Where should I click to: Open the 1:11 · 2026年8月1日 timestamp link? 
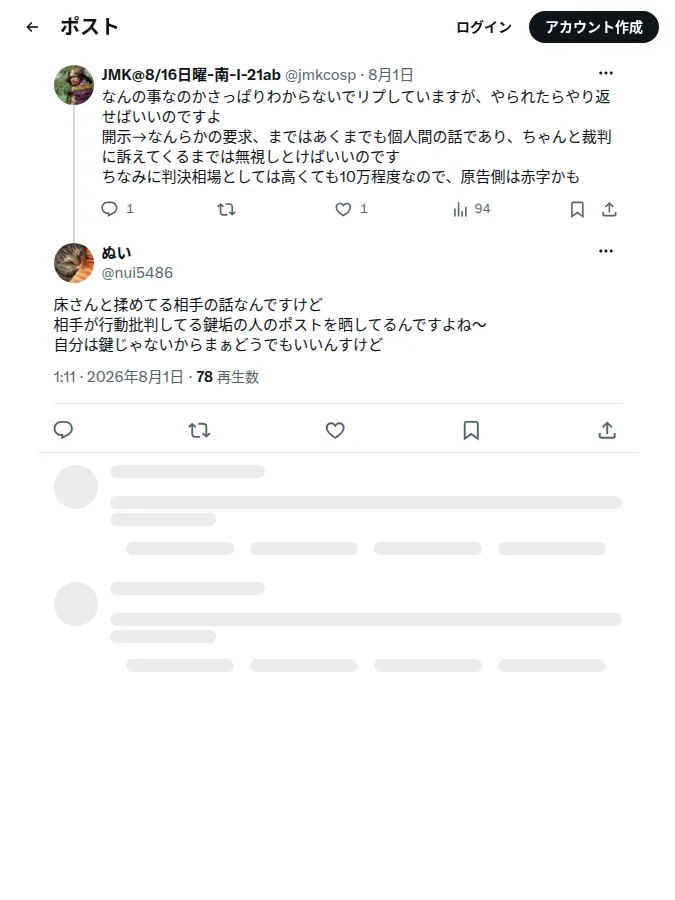[x=118, y=377]
